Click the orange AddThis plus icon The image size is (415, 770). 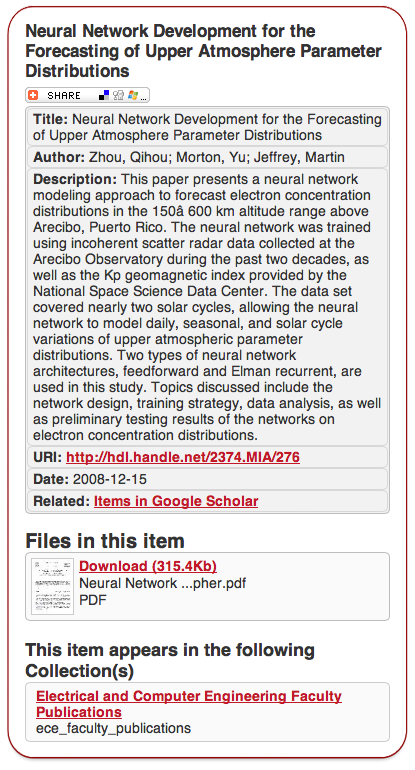click(33, 95)
